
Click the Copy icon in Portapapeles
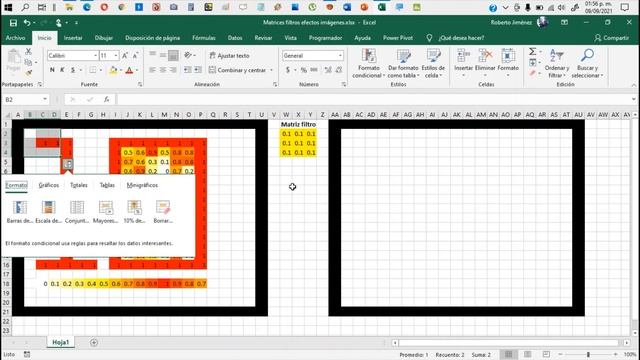point(28,62)
